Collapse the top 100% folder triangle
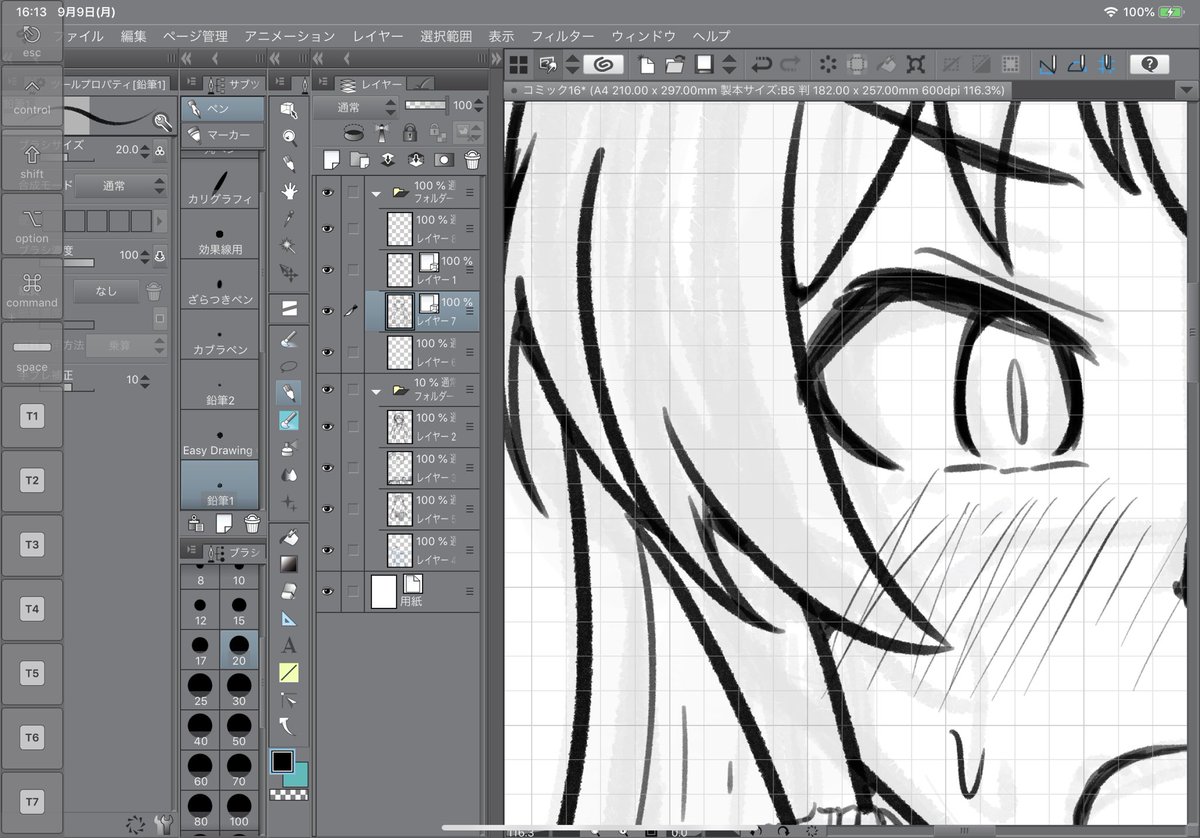This screenshot has width=1200, height=838. pos(377,193)
